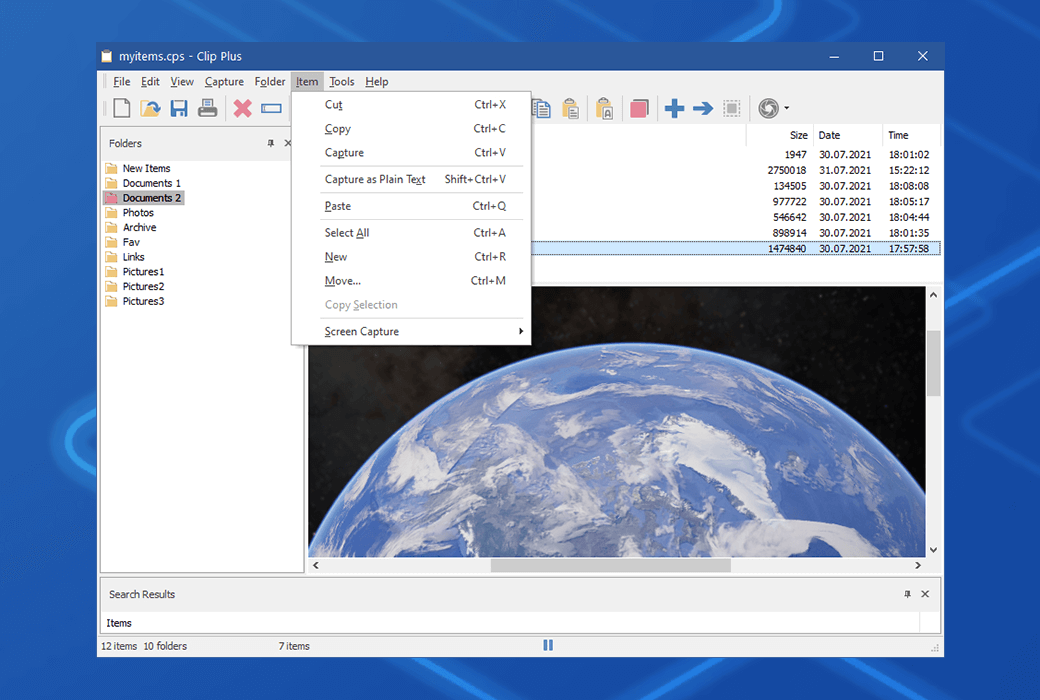
Task: Select the highlighted row with size 1474840
Action: pos(736,249)
